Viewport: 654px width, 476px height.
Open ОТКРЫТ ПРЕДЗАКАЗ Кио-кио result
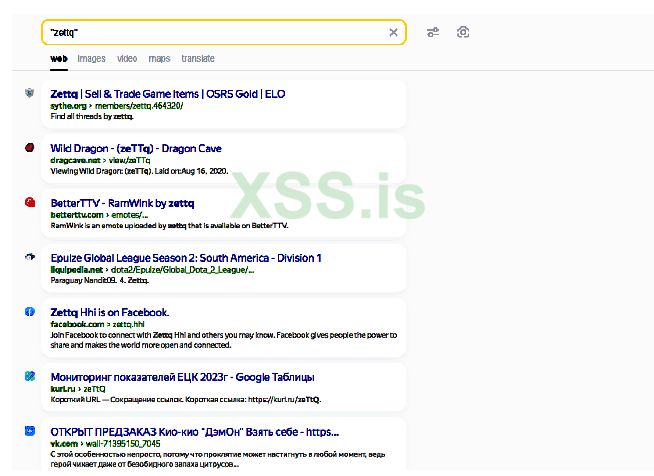[195, 432]
